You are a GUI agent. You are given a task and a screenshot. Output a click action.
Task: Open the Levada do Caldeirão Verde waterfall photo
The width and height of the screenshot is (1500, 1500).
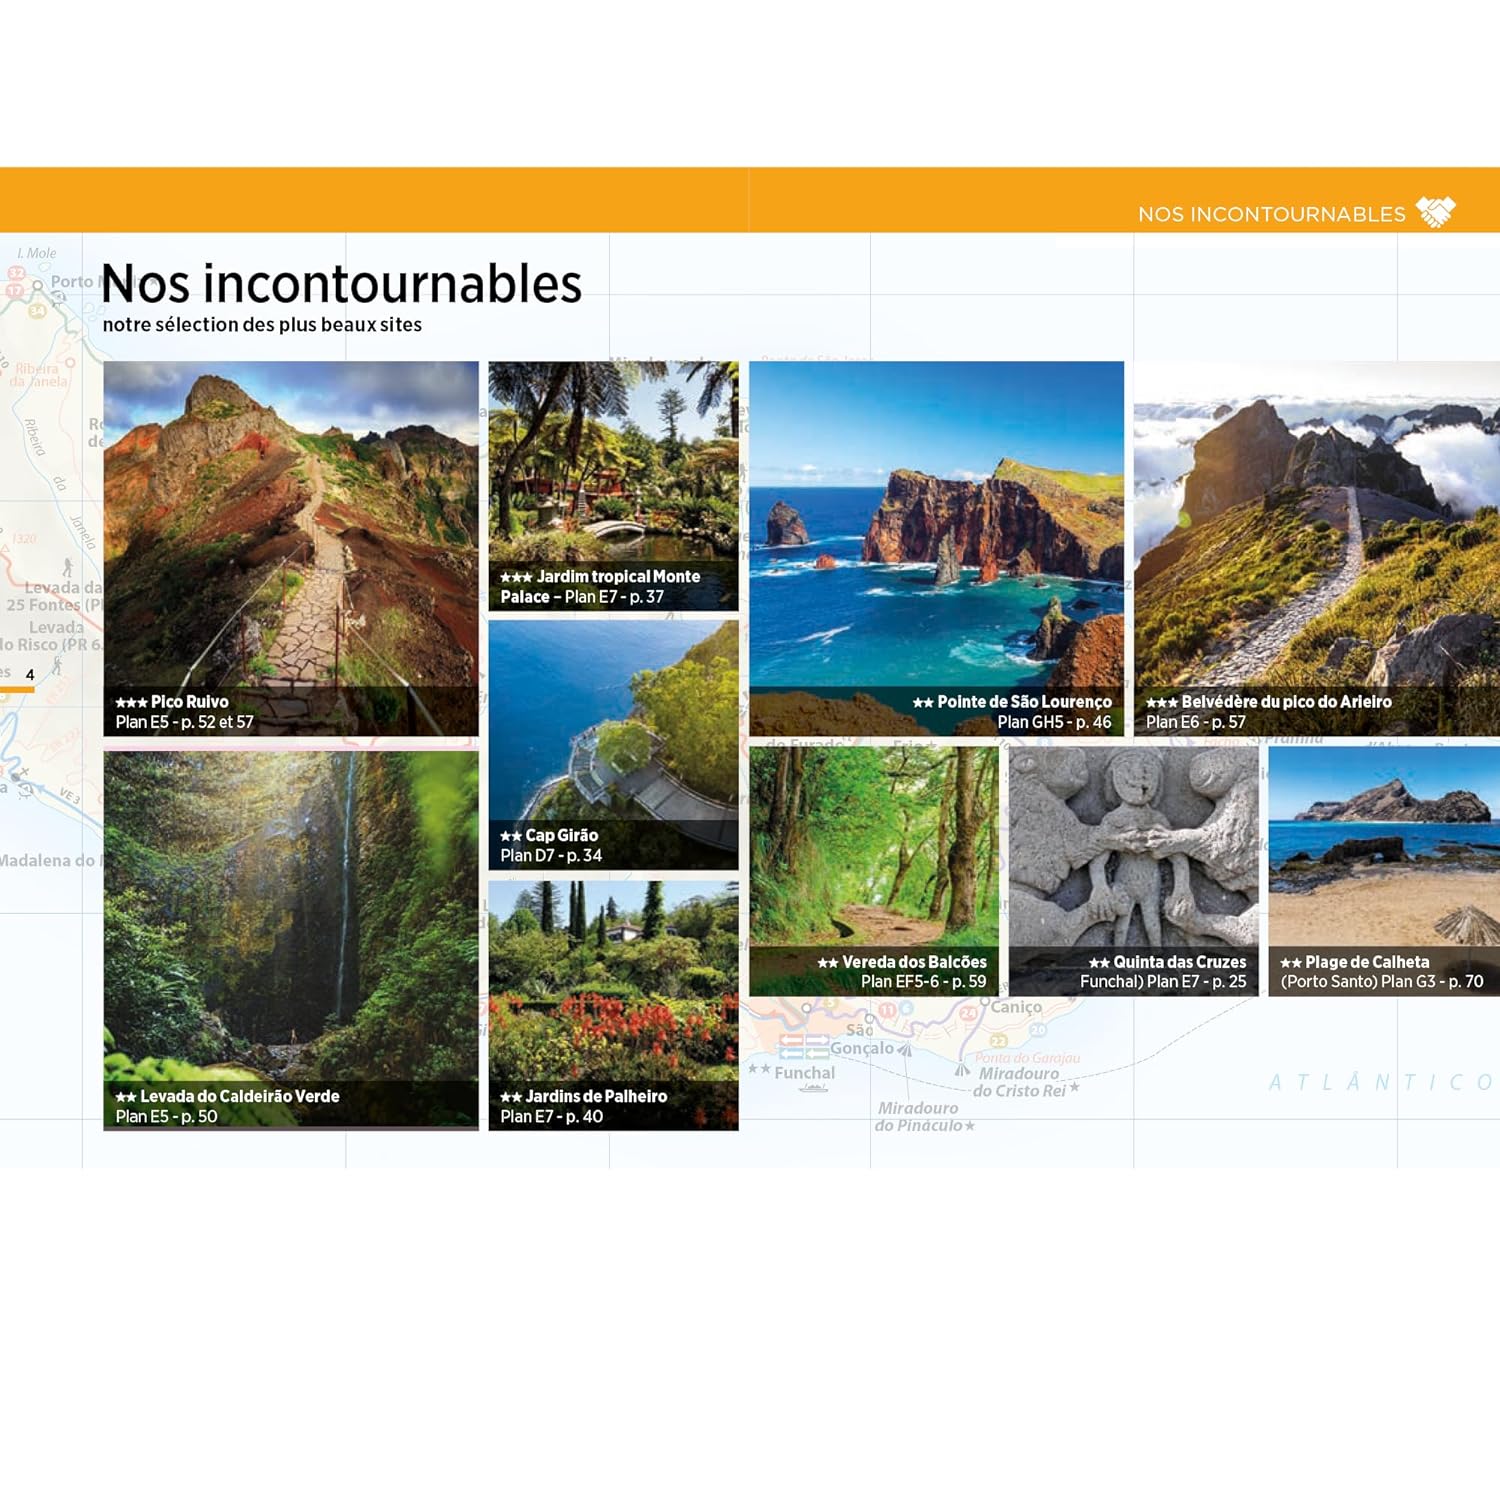click(291, 915)
